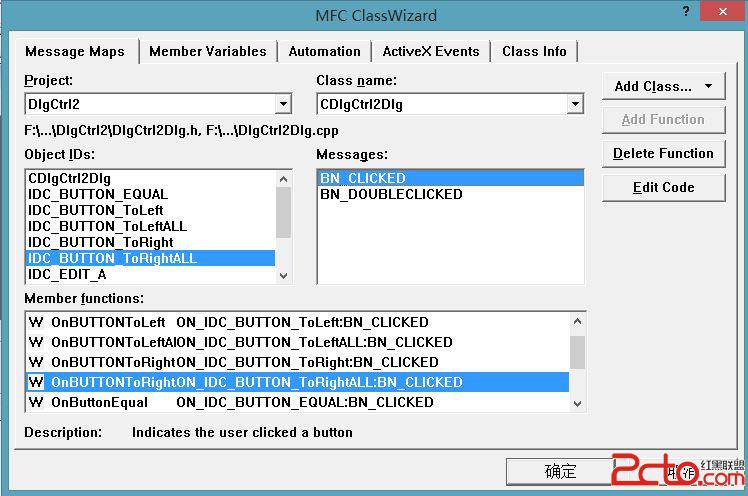Image resolution: width=748 pixels, height=496 pixels.
Task: Switch to the Message Maps tab
Action: [x=75, y=51]
